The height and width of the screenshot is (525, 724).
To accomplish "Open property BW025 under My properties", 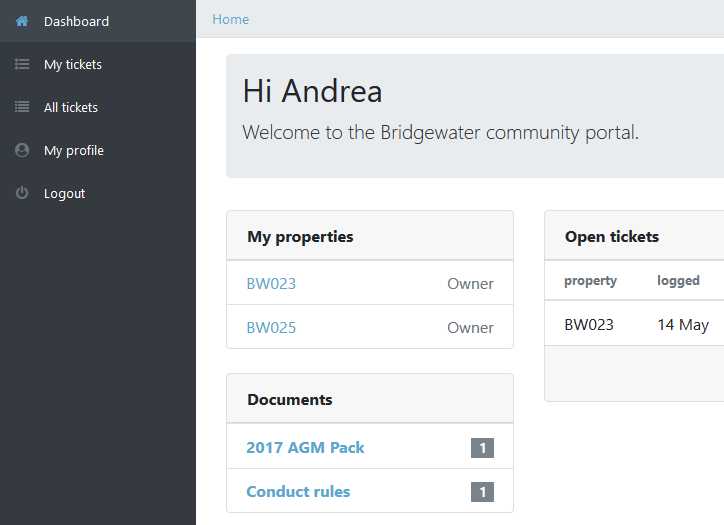I will pyautogui.click(x=271, y=327).
